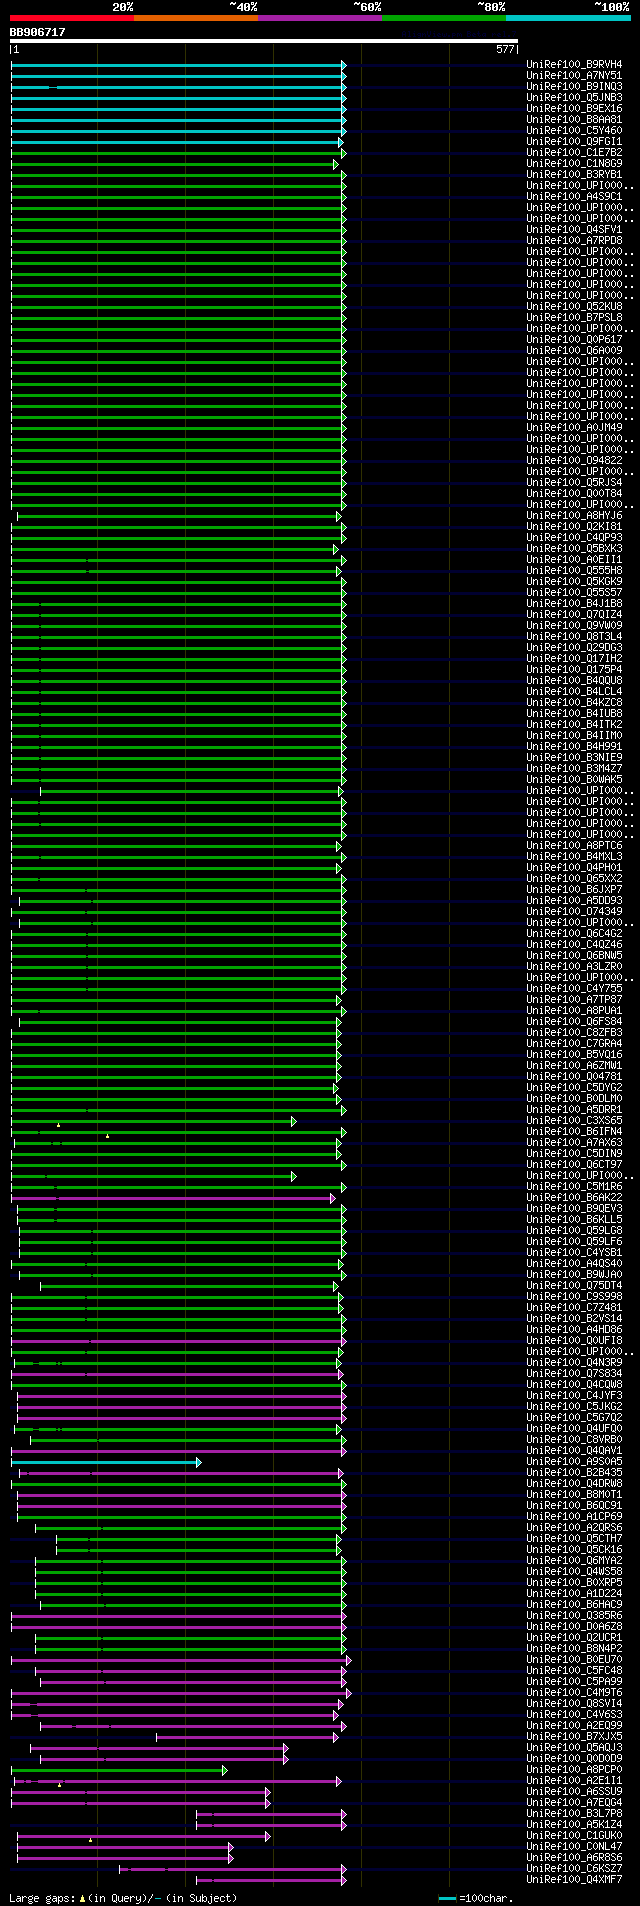
Task: Select hit label UniRef100_B4H991
Action: click(574, 746)
